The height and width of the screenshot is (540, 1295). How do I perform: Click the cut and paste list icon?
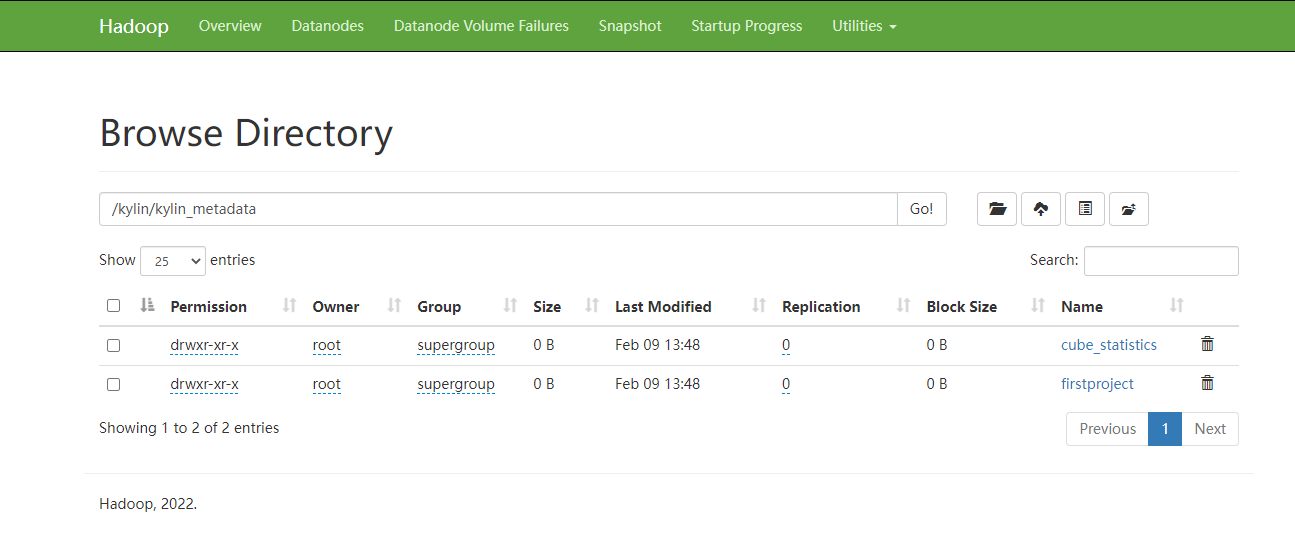(x=1085, y=209)
